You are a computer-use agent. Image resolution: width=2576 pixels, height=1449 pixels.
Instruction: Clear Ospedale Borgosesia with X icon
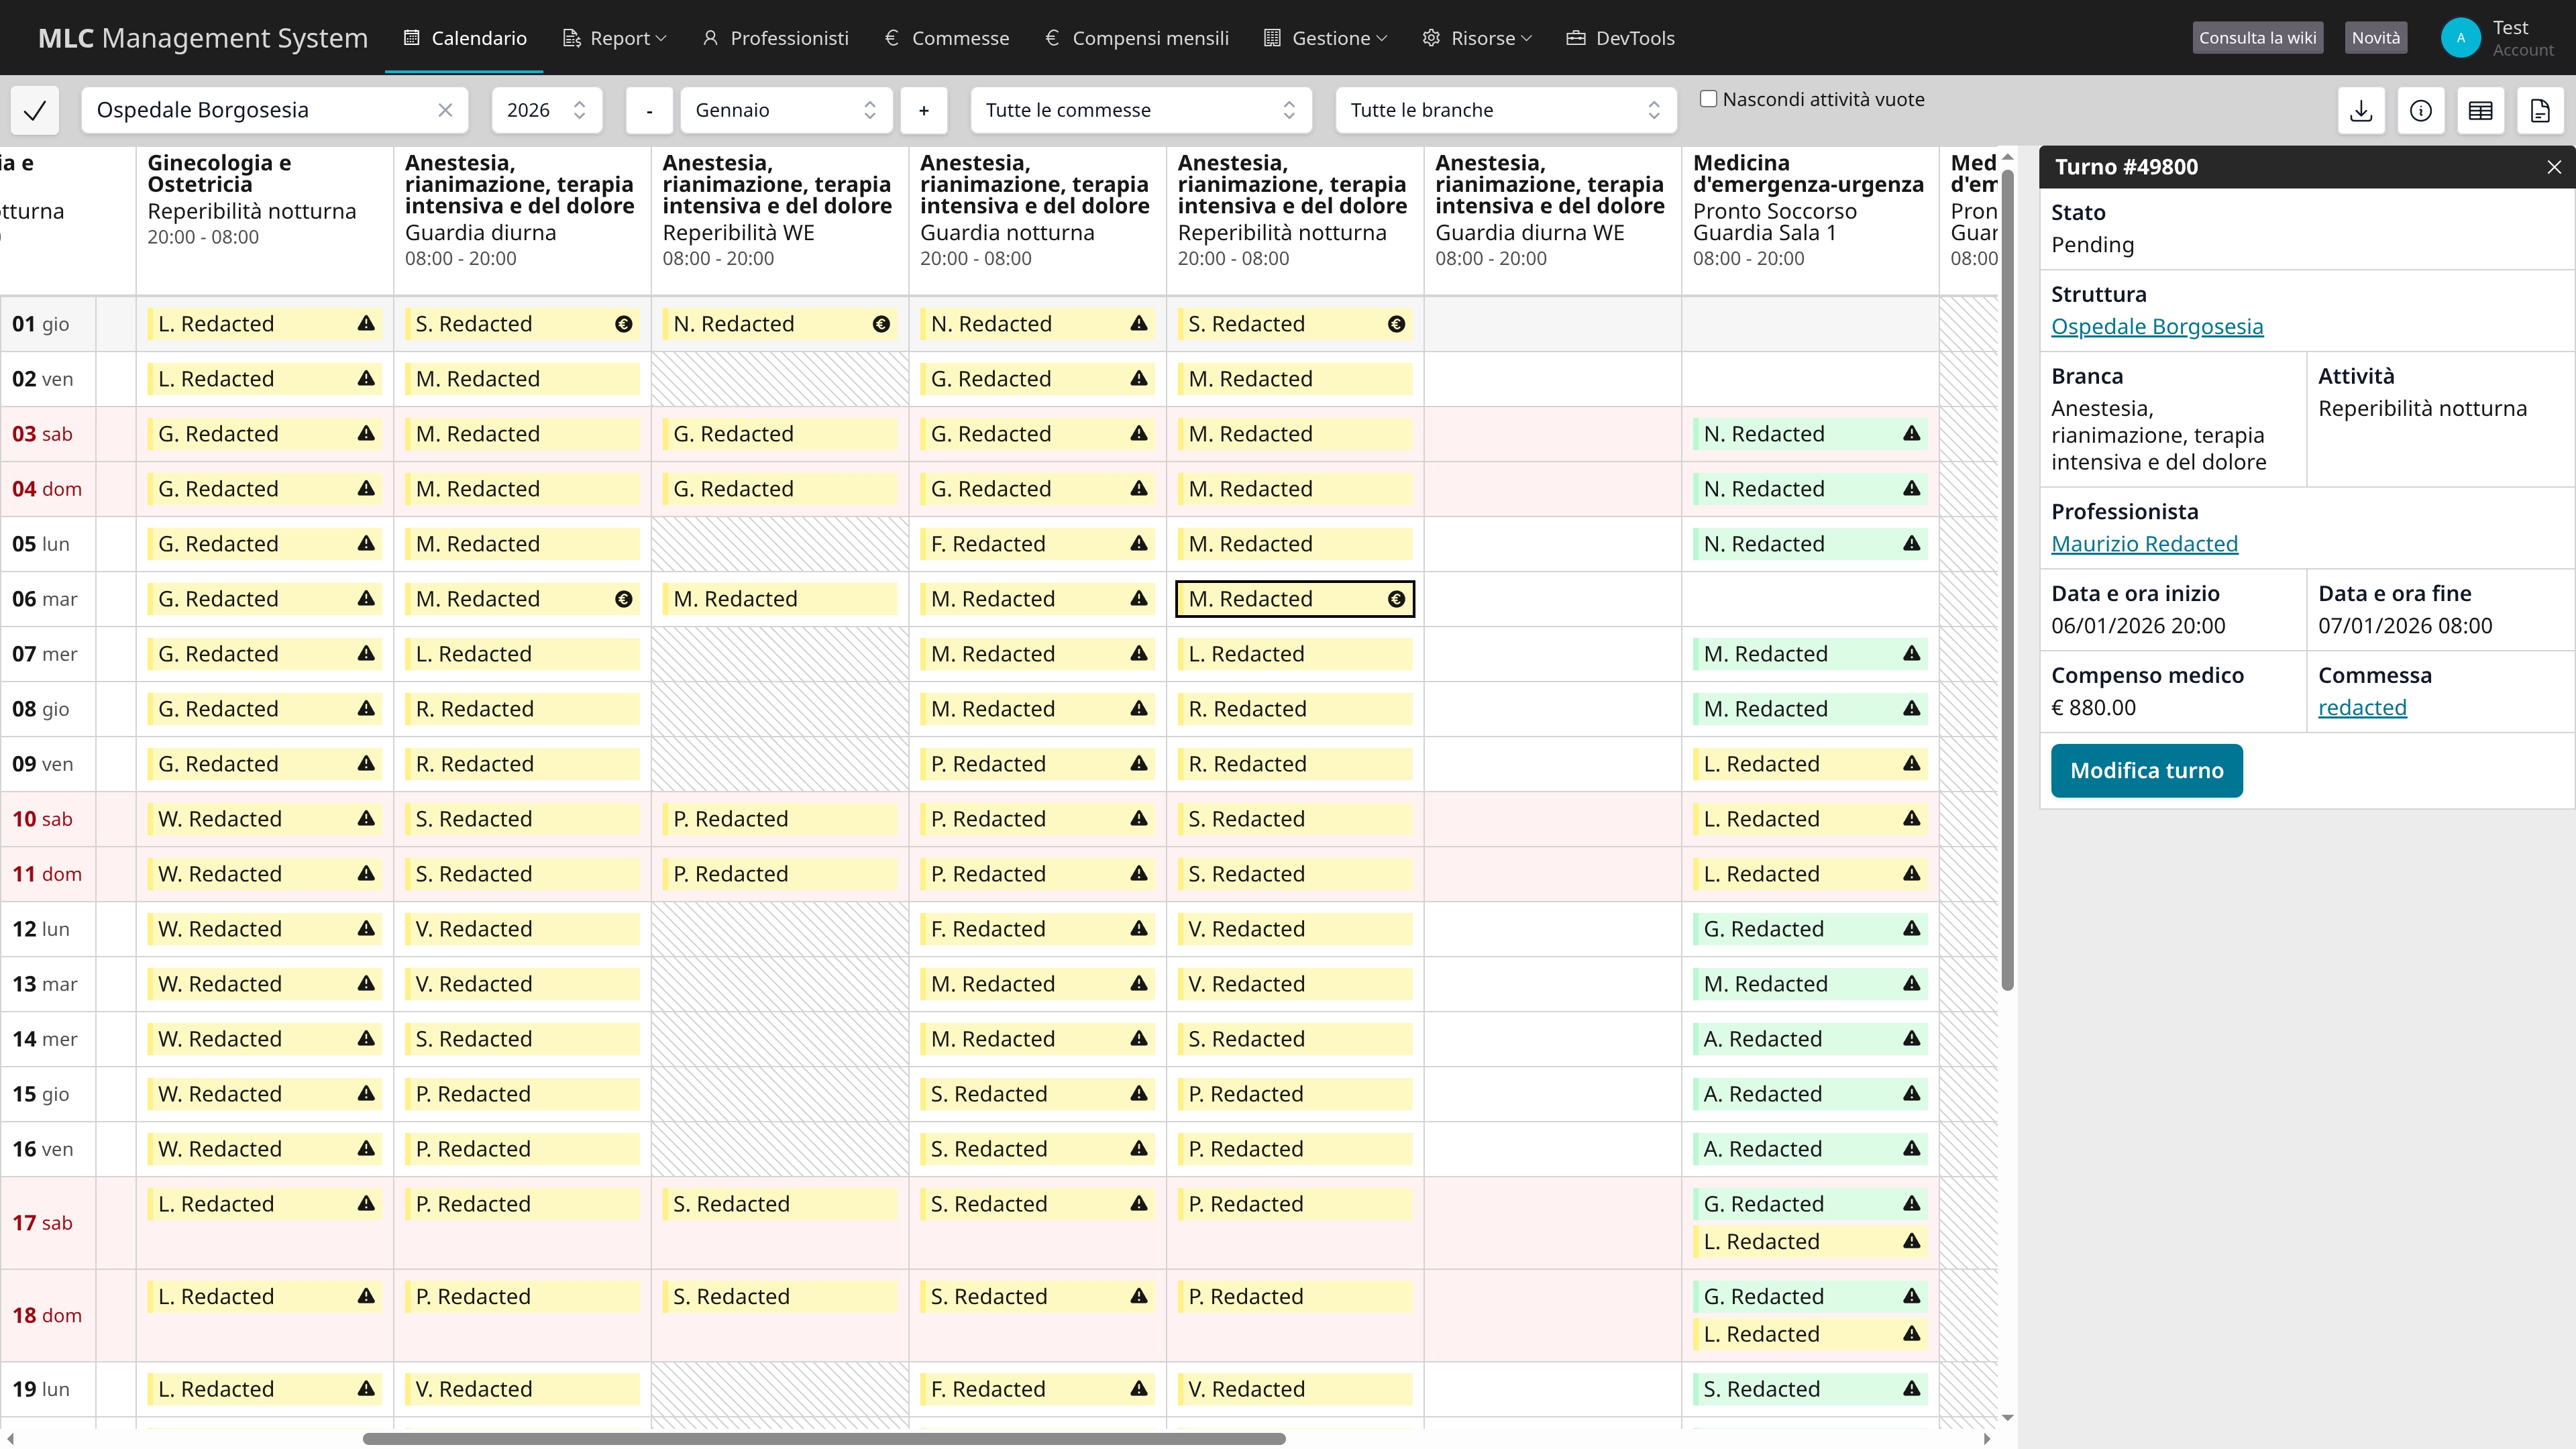445,110
